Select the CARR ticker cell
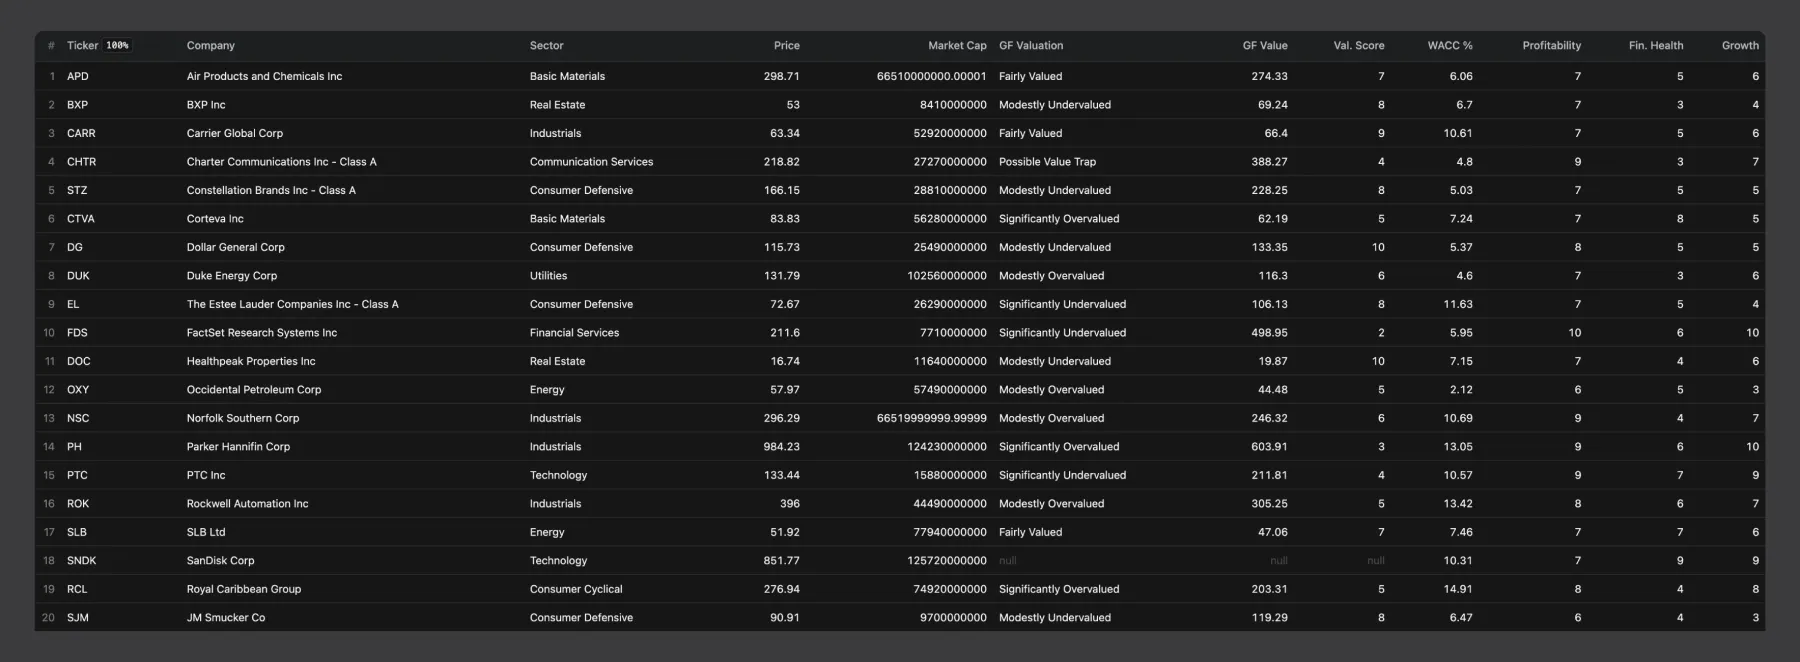This screenshot has height=662, width=1800. 81,133
